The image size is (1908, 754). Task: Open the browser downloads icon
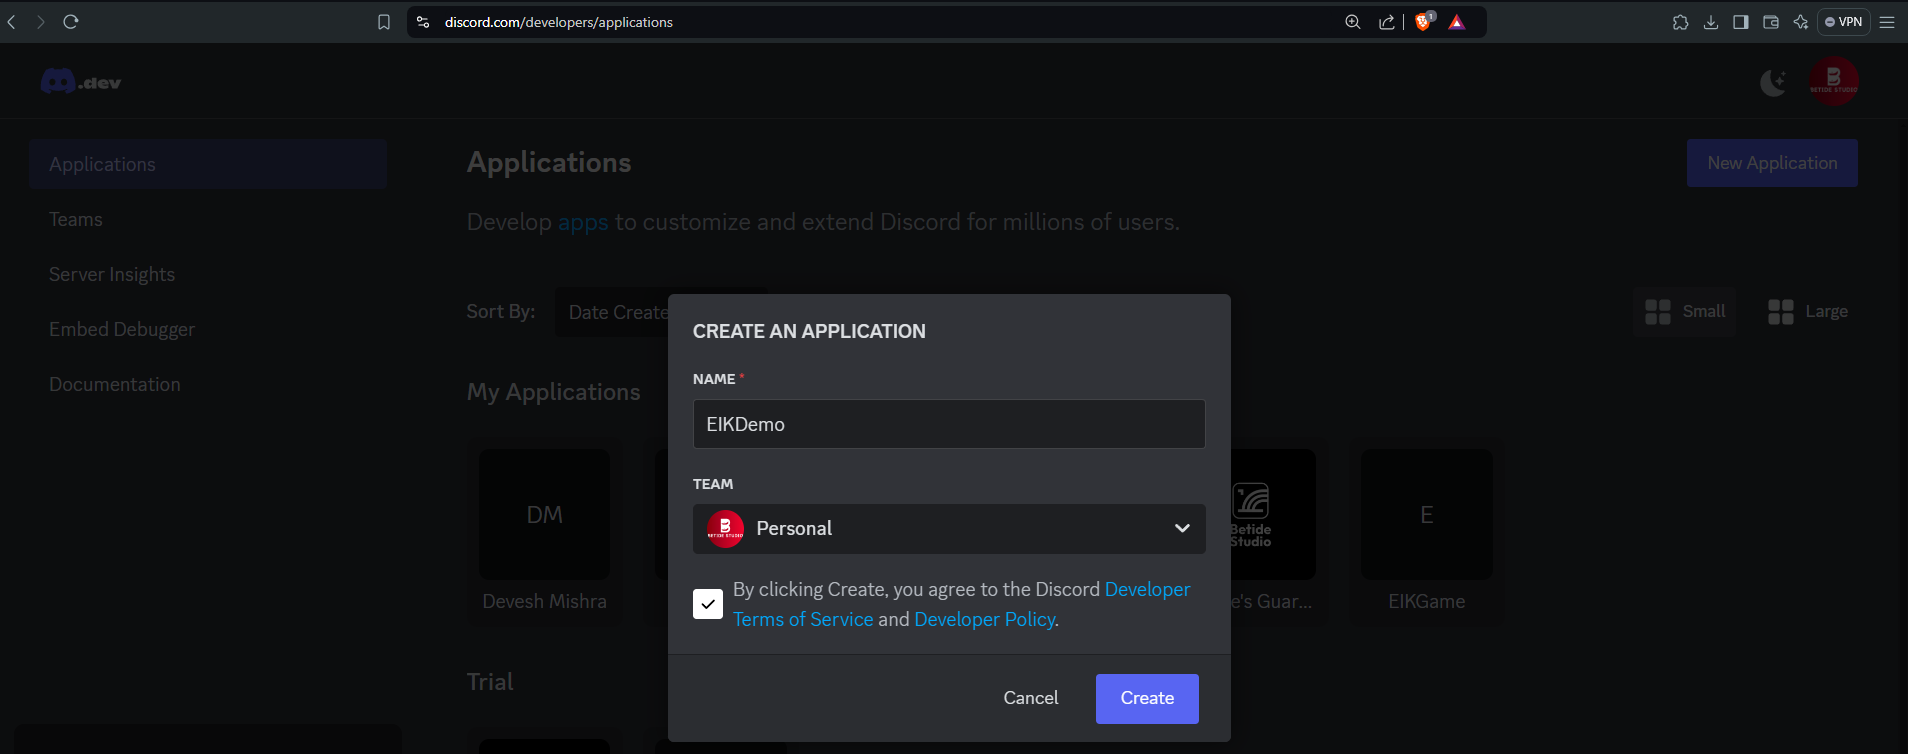coord(1711,22)
